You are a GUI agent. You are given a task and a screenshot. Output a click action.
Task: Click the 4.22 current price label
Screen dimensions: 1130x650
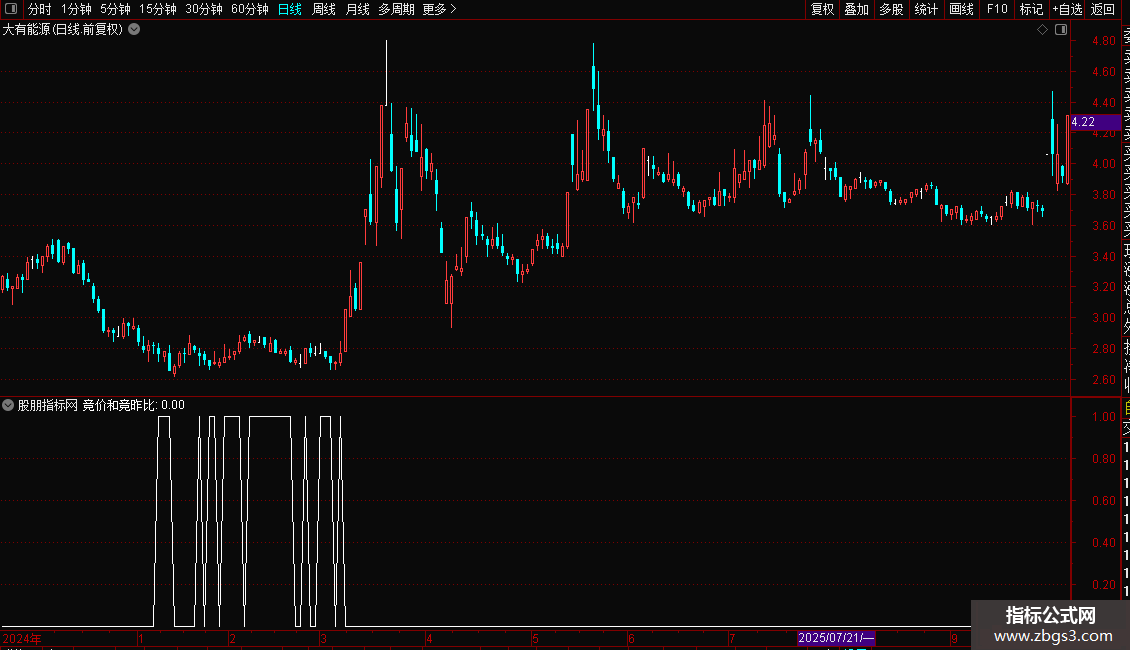tap(1095, 122)
